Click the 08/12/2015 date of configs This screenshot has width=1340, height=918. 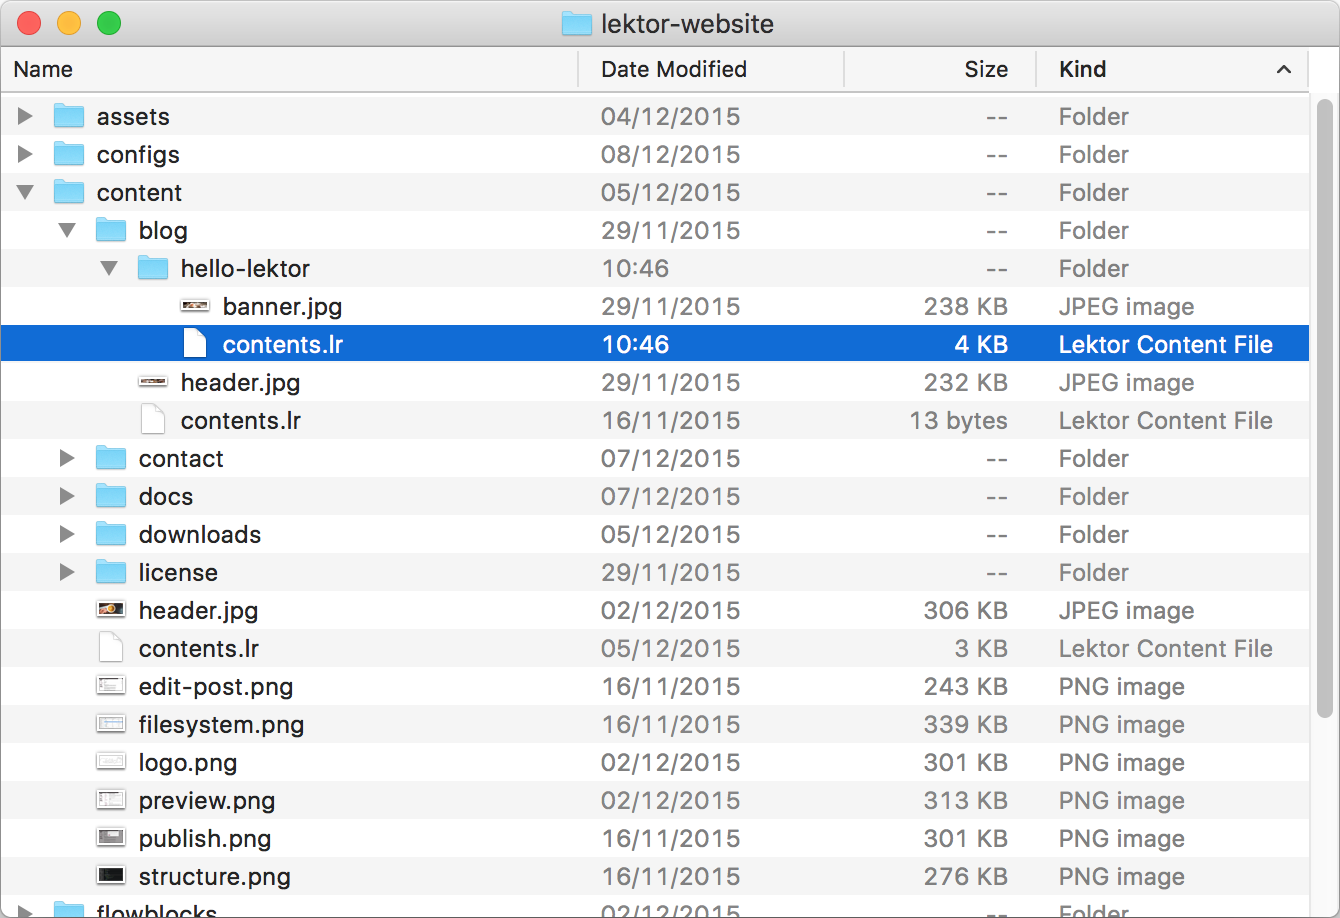coord(670,154)
